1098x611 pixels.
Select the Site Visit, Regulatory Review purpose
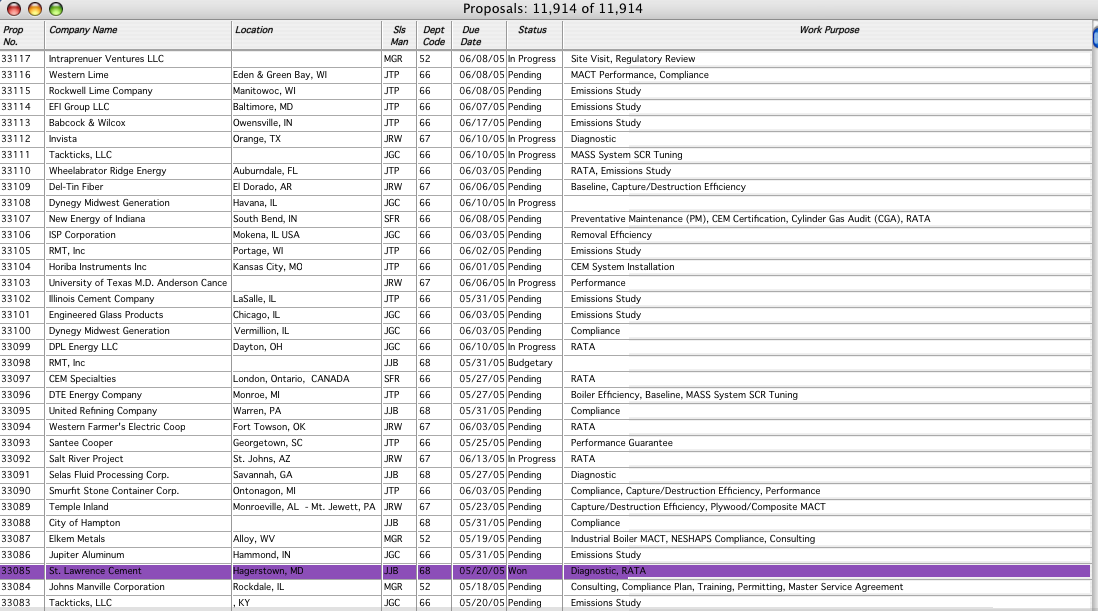coord(633,59)
